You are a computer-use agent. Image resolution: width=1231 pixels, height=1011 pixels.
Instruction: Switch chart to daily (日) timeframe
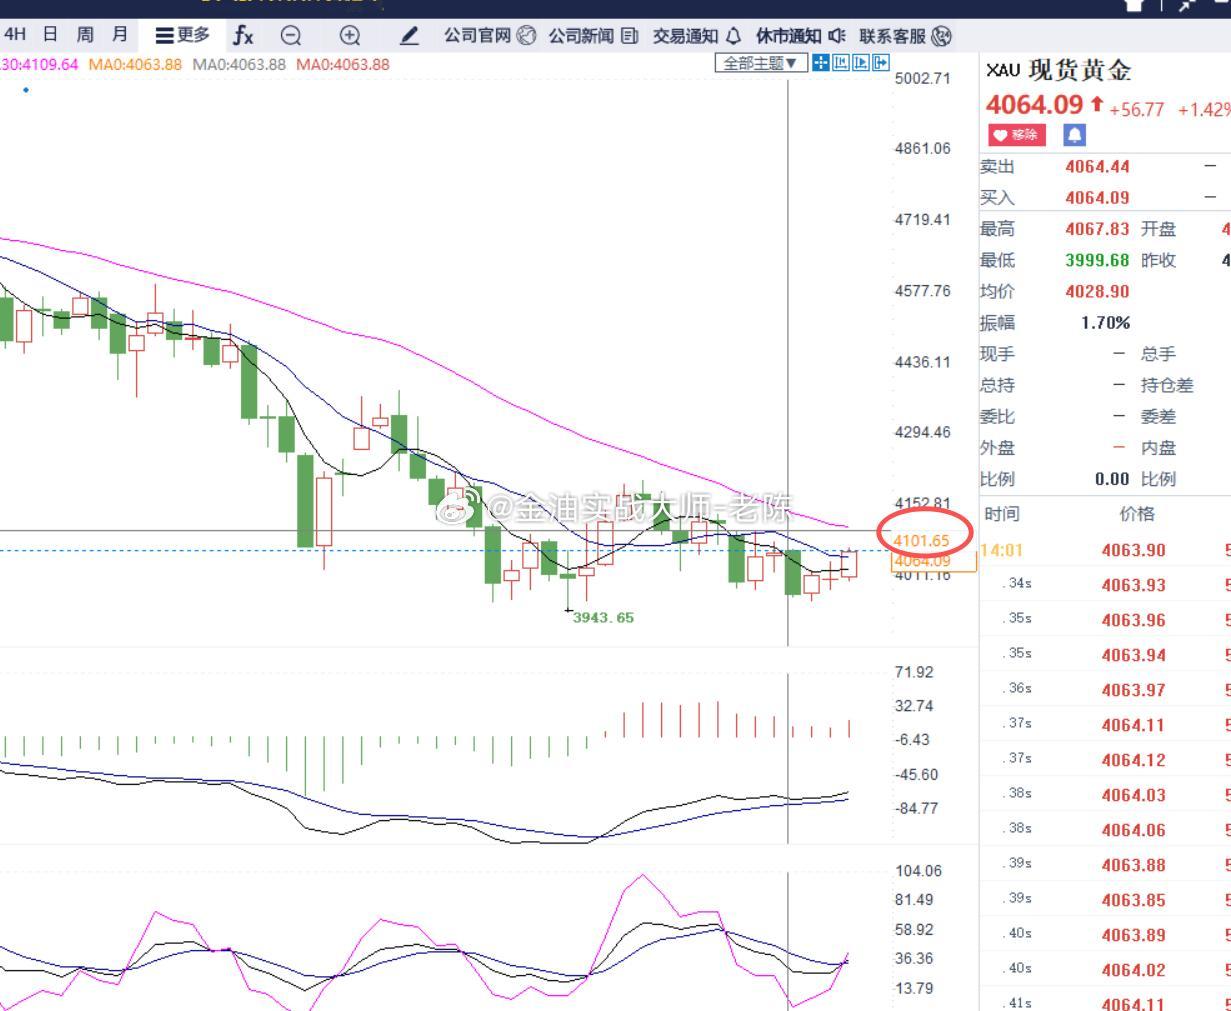pyautogui.click(x=51, y=35)
